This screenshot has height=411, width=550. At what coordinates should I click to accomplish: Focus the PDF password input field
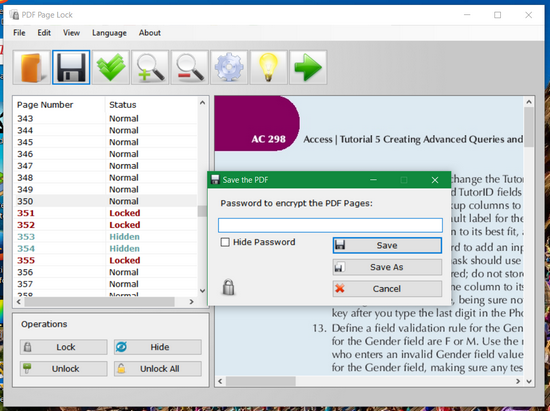(x=330, y=225)
